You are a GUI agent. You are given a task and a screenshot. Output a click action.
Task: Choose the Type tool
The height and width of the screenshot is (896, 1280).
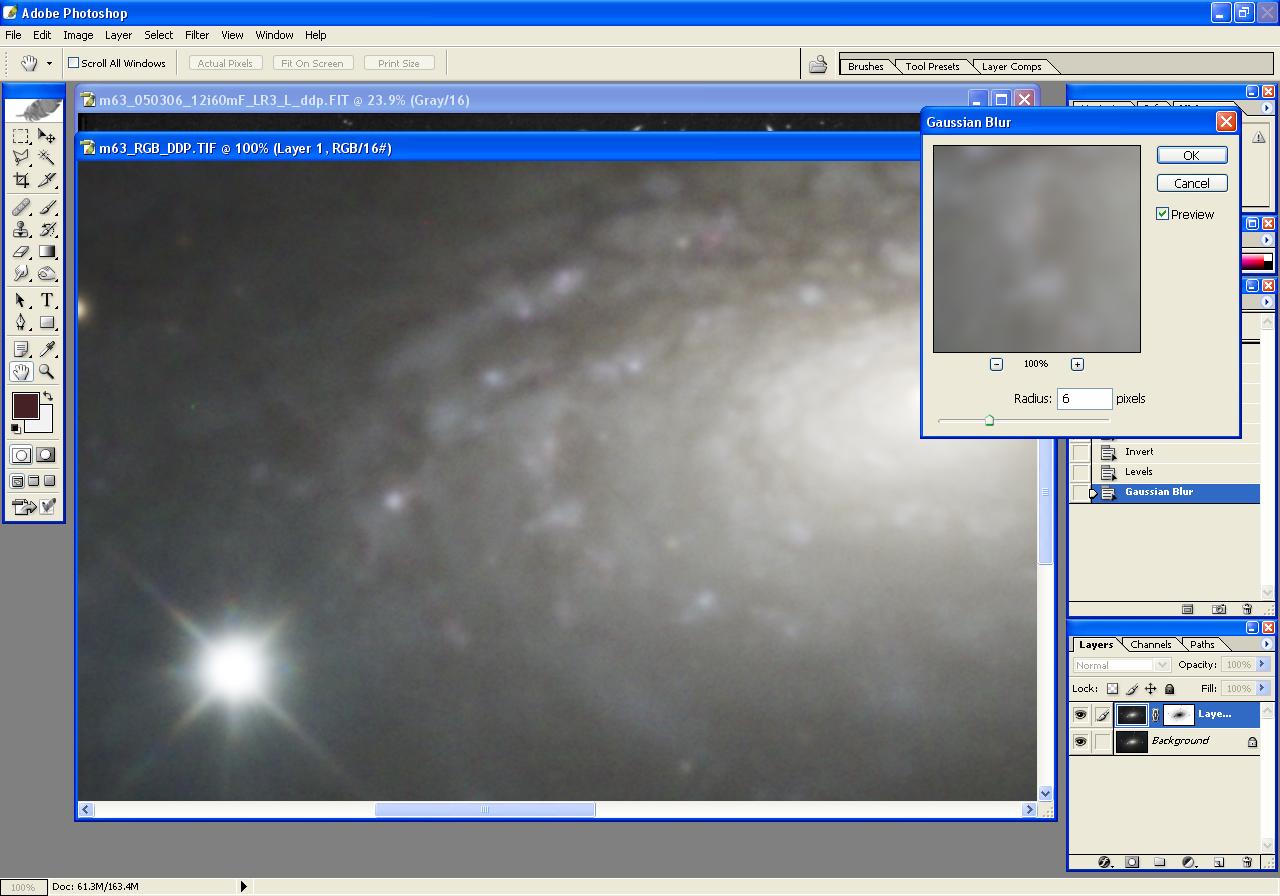(x=47, y=301)
